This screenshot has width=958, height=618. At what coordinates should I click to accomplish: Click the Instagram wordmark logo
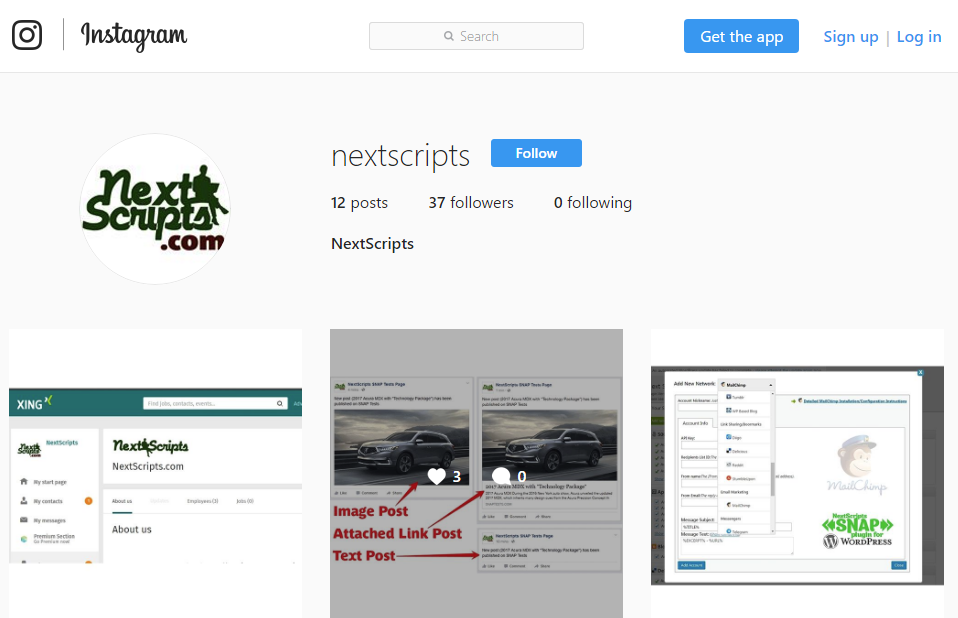click(134, 36)
